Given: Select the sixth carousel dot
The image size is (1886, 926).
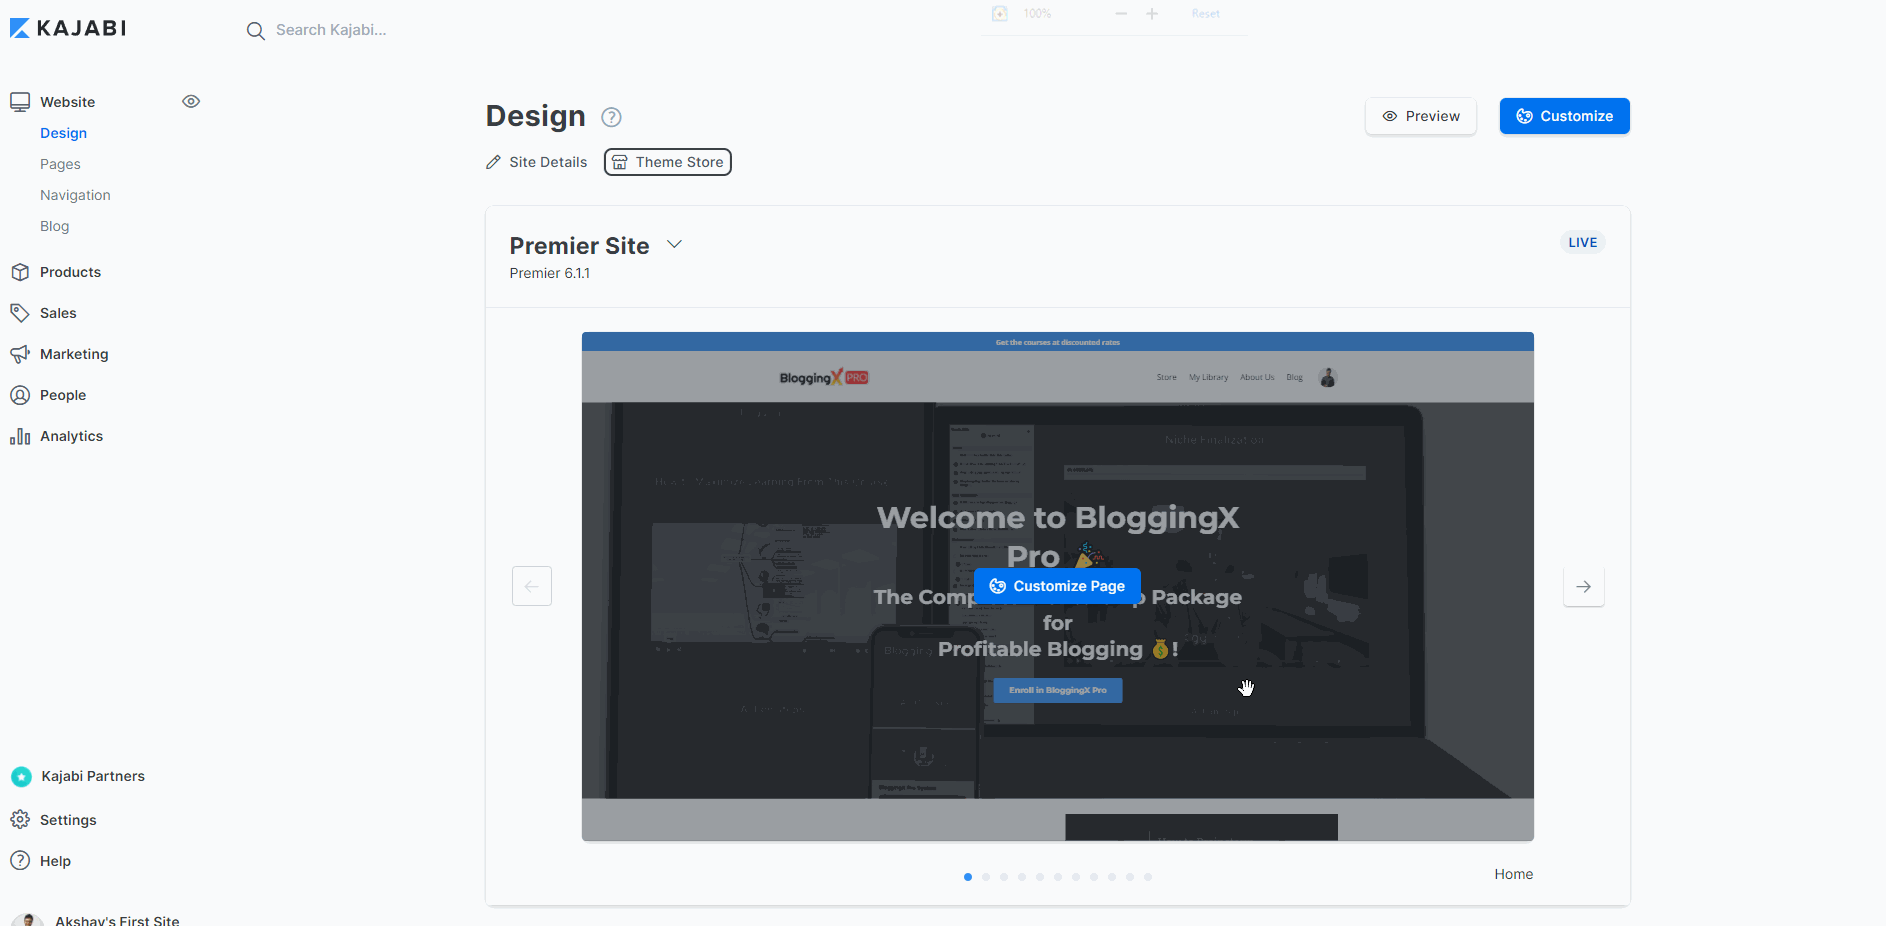Looking at the screenshot, I should 1058,877.
